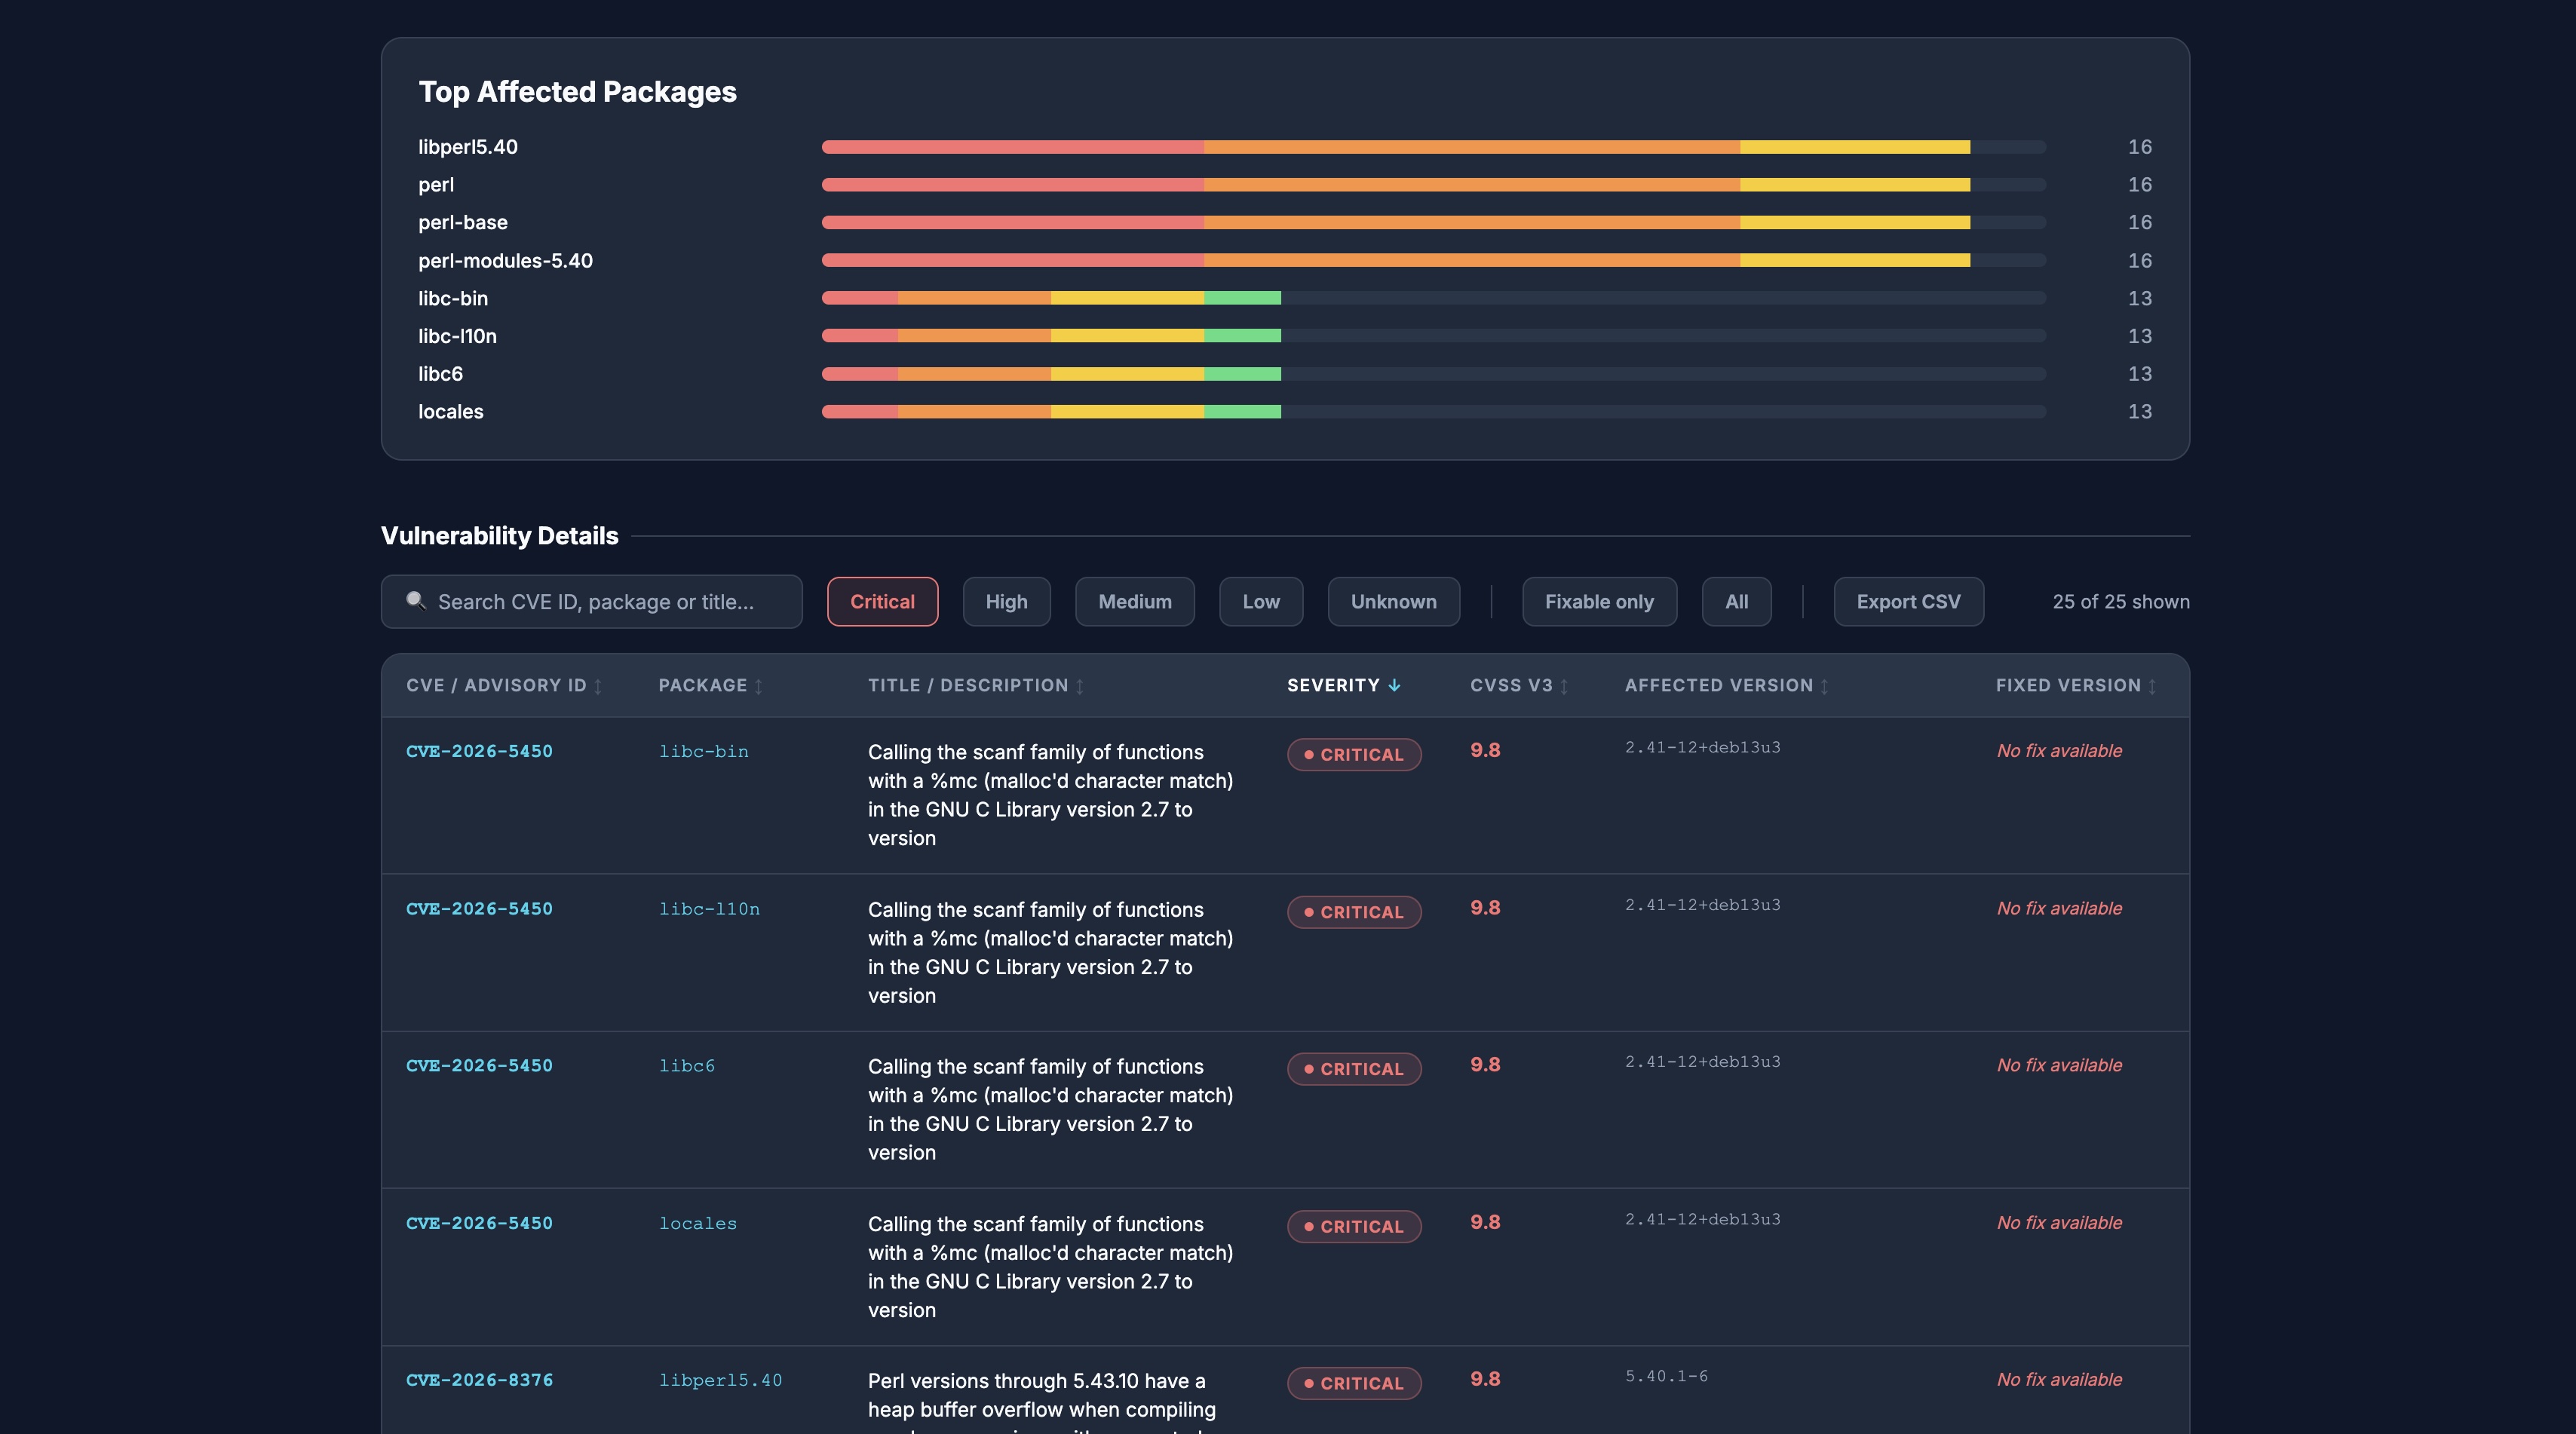Screen dimensions: 2576x1434
Task: Click locales package in the table
Action: (x=698, y=1223)
